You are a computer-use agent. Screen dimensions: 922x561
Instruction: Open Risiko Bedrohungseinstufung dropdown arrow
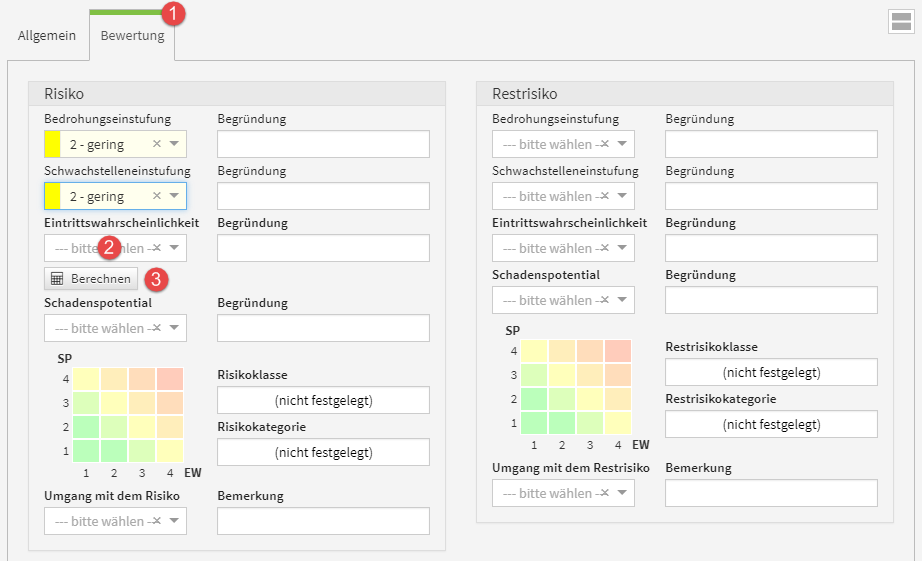click(x=174, y=144)
